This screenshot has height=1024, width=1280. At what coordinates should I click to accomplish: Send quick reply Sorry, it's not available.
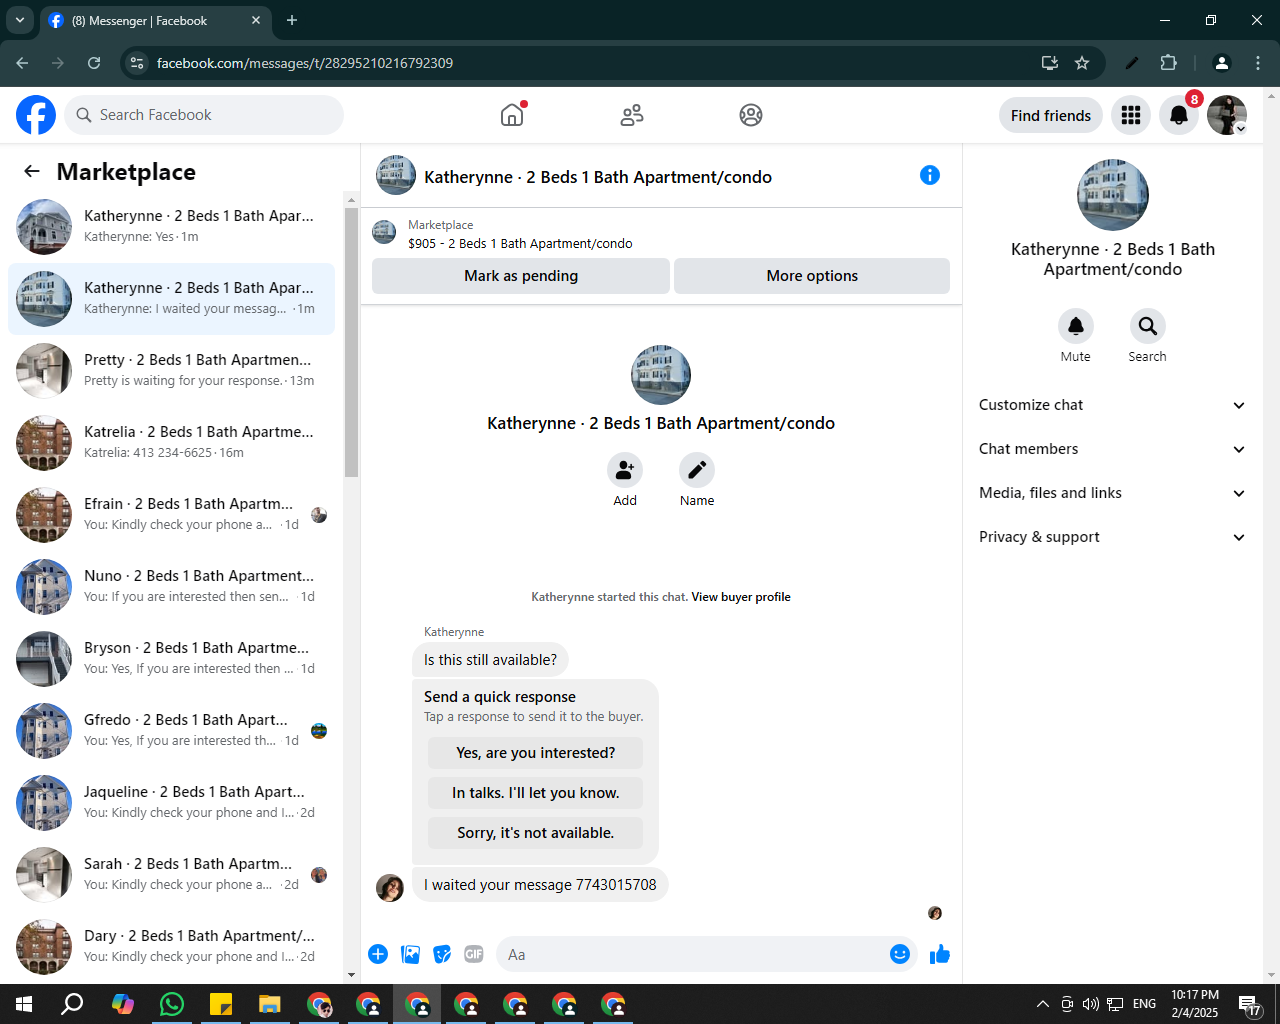click(x=536, y=833)
